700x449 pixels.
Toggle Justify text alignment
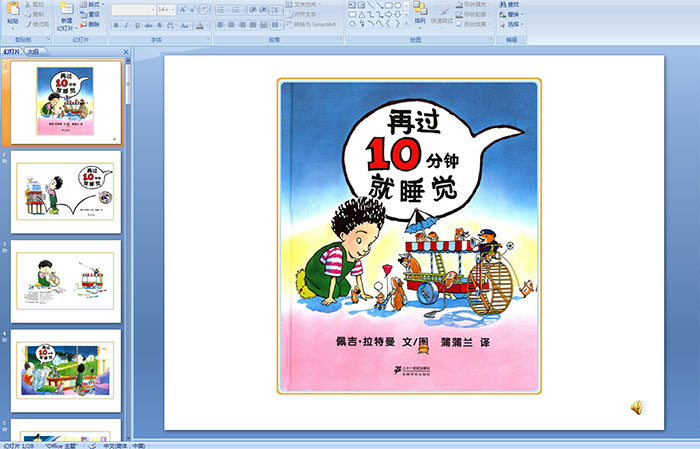click(x=253, y=25)
